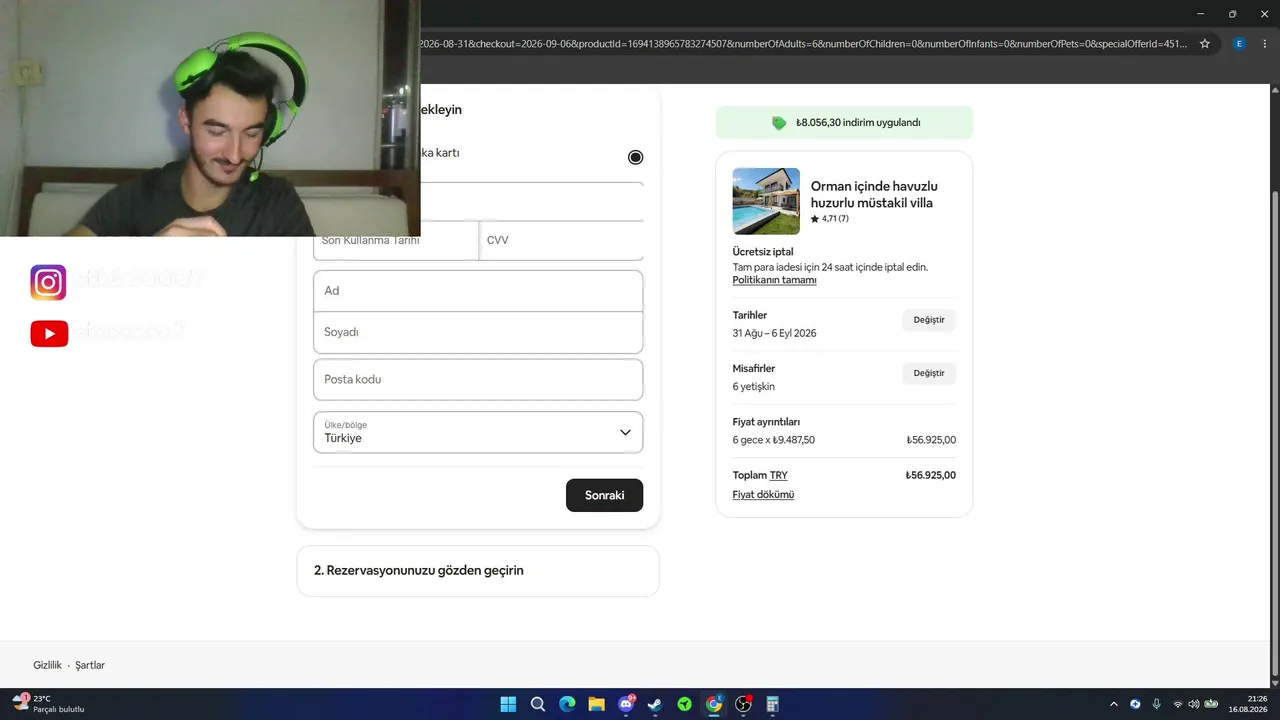Click the dates text 31 Ağu – 6 Eyl 2026

(774, 333)
